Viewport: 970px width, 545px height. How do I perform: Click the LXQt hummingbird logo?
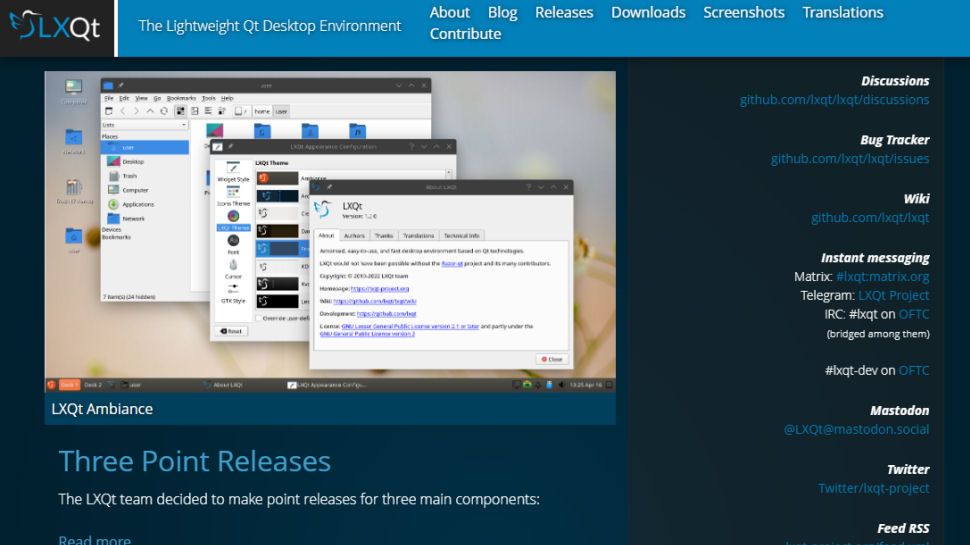55,27
